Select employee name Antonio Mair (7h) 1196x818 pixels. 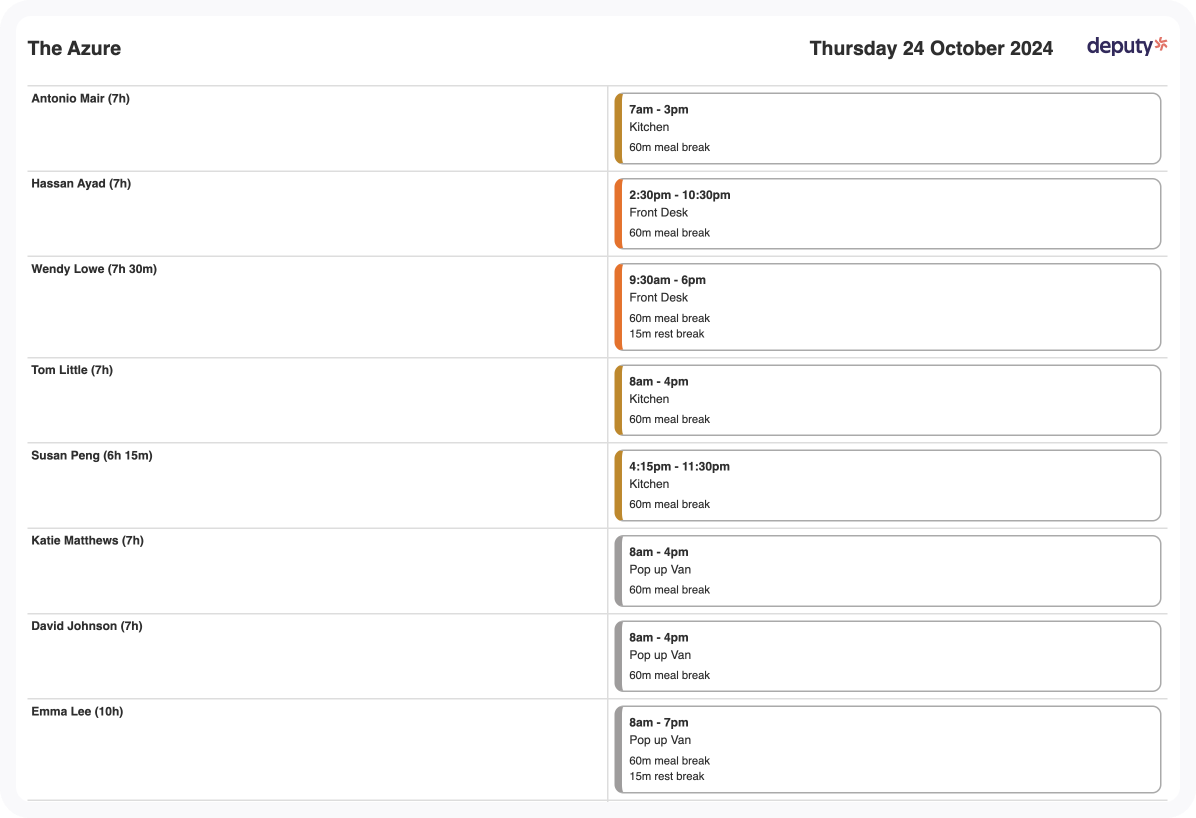[80, 99]
